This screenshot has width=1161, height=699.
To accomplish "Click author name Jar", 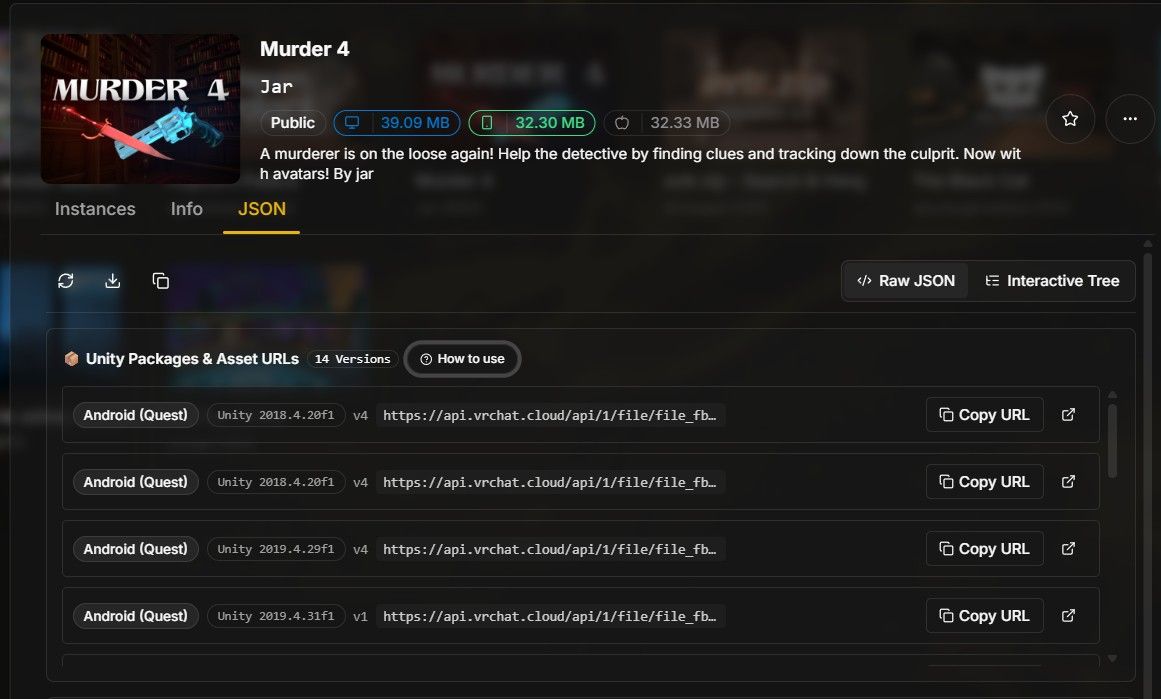I will click(276, 87).
